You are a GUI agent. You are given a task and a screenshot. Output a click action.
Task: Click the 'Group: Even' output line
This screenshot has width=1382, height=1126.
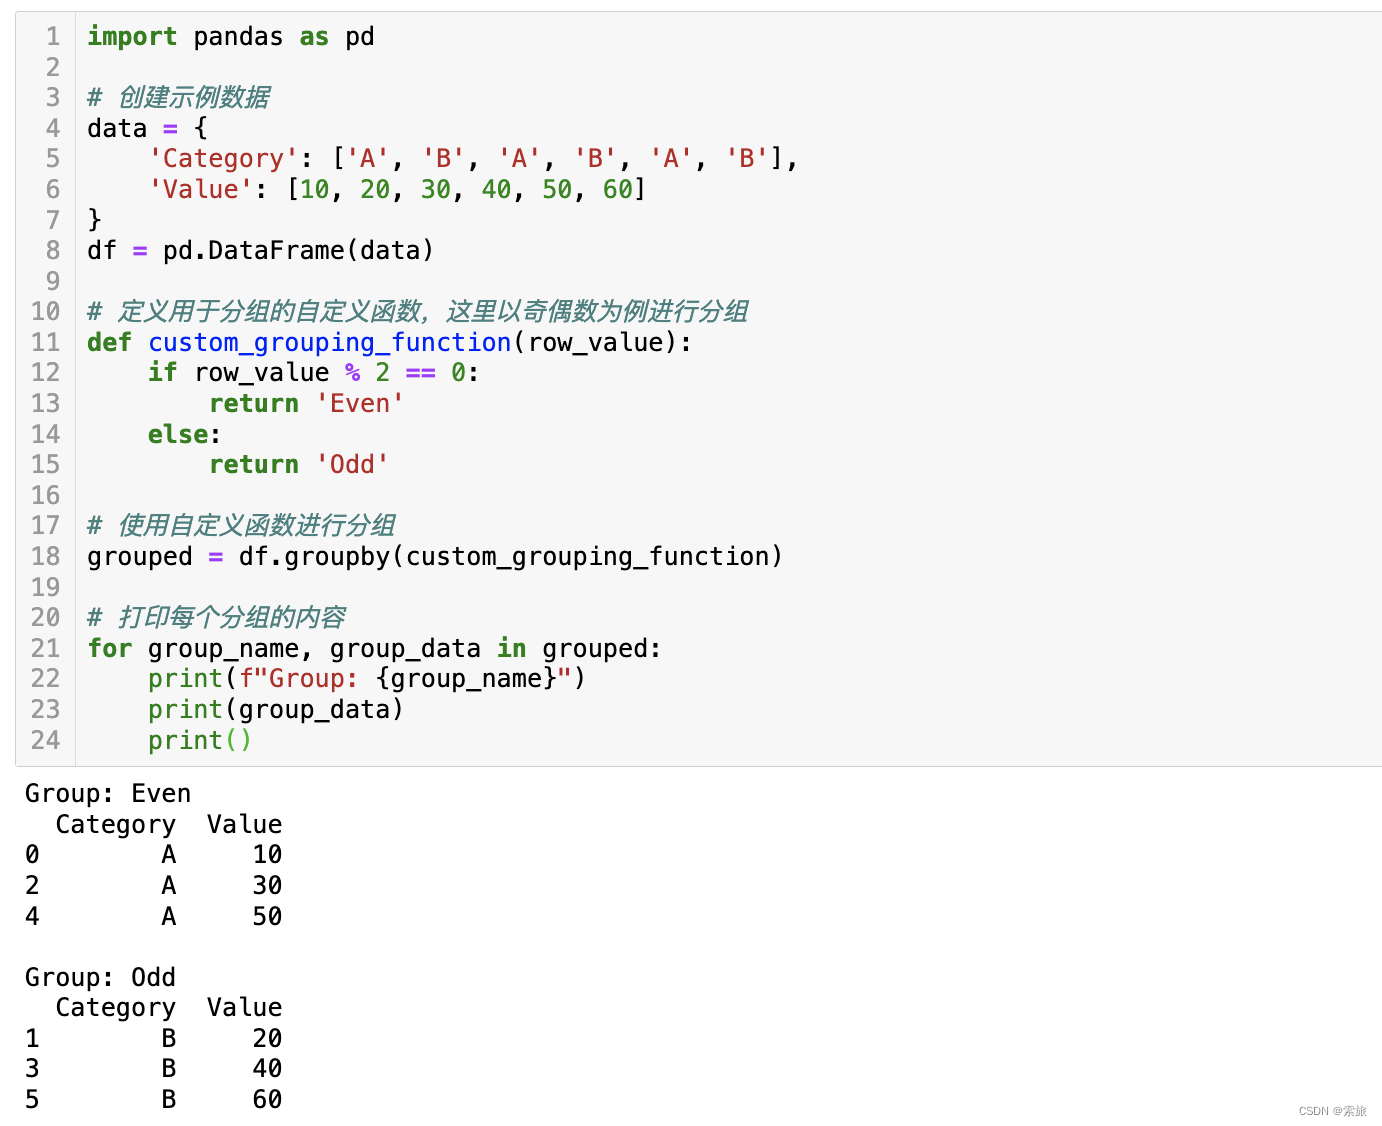108,794
